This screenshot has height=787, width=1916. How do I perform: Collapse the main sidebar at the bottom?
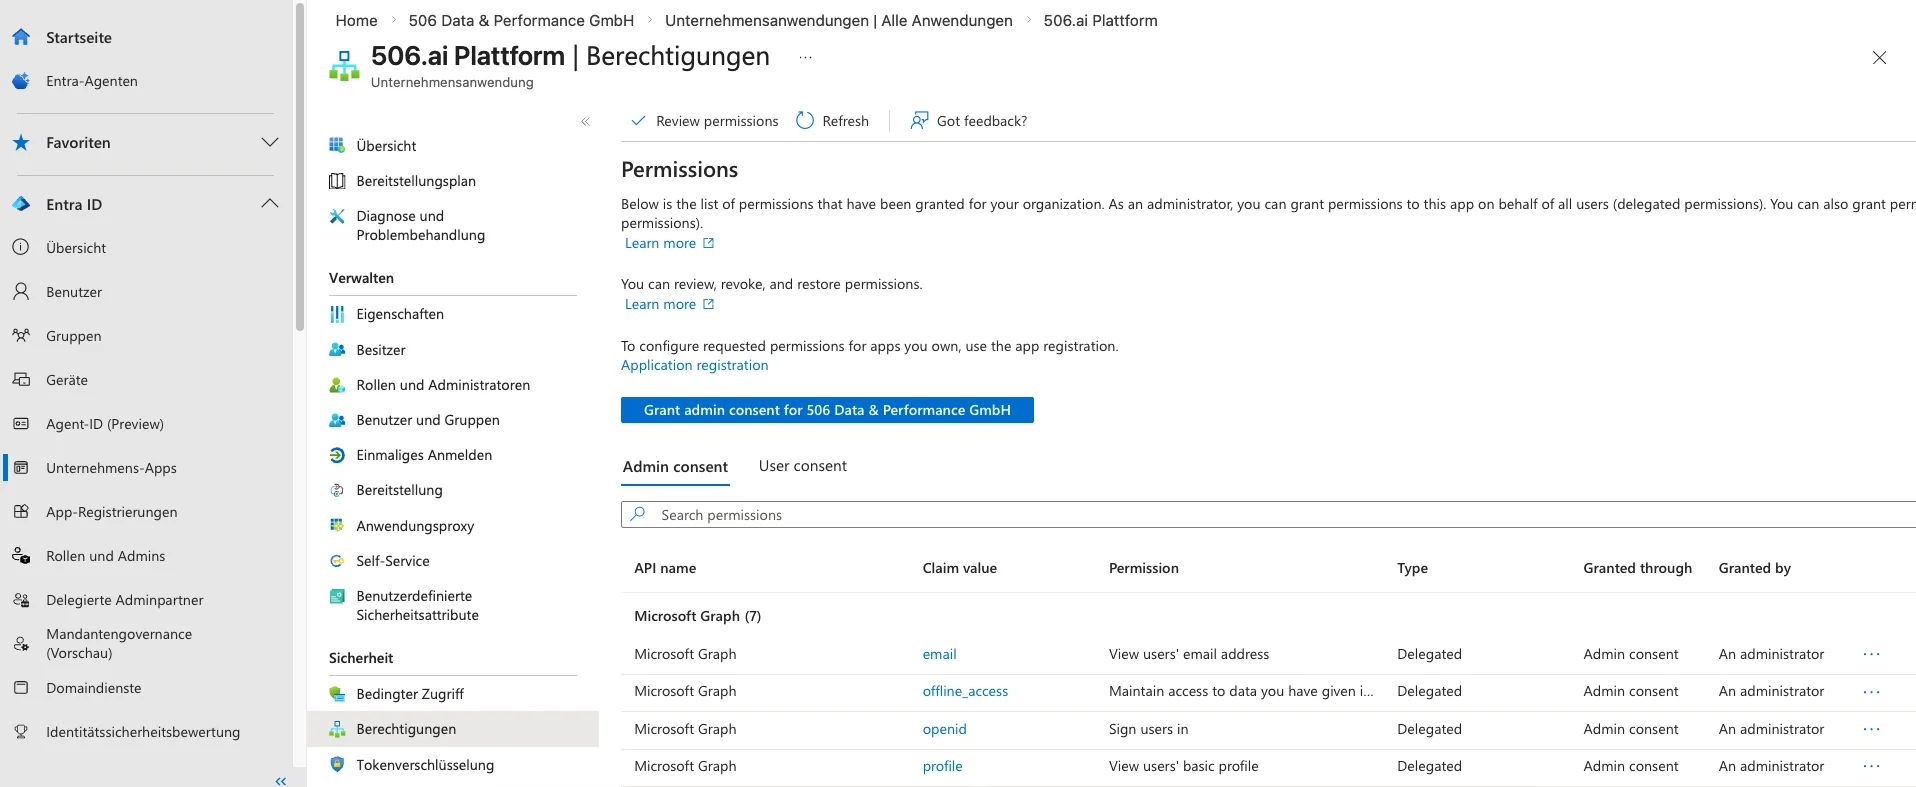pyautogui.click(x=281, y=781)
